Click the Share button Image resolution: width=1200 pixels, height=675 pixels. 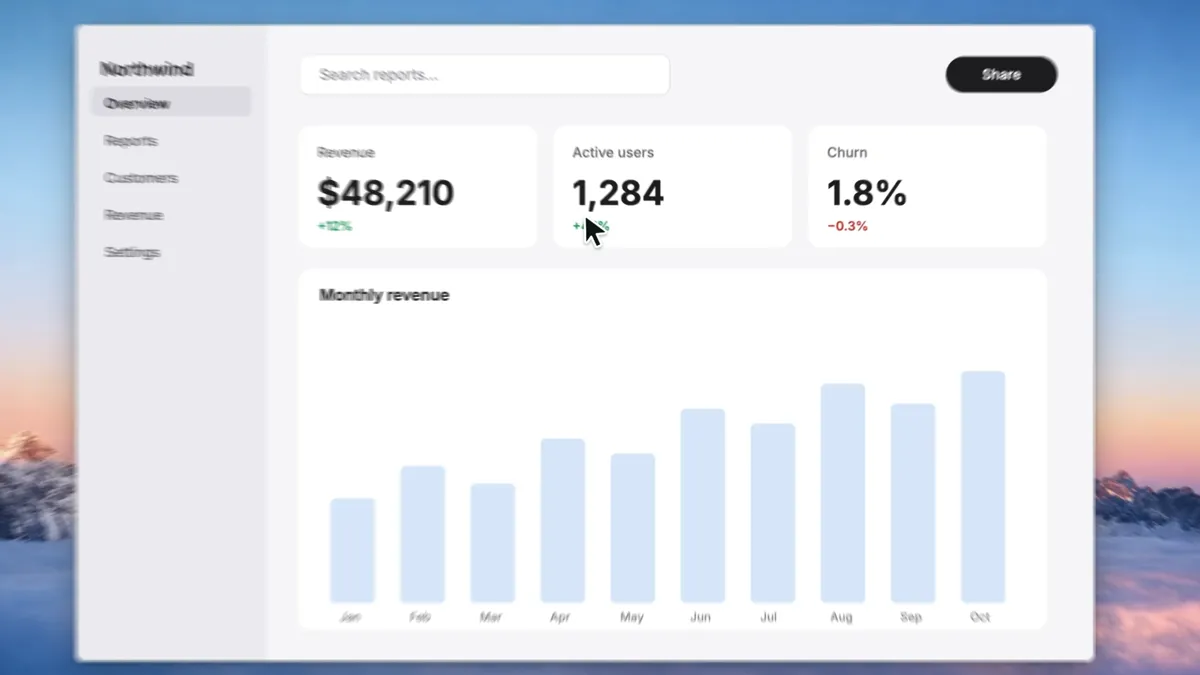[x=1001, y=74]
